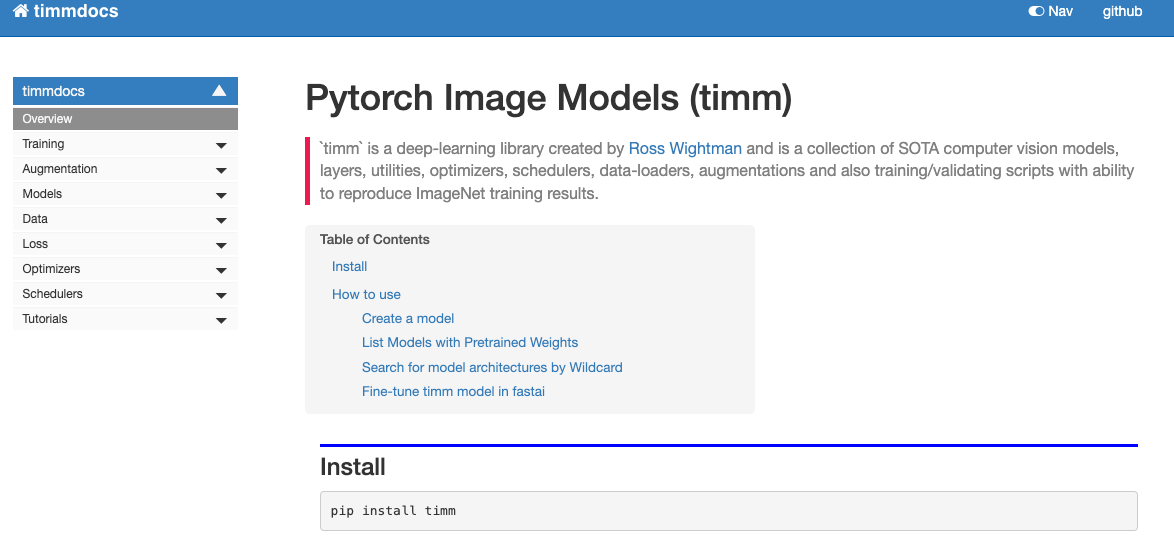
Task: Expand the Data dropdown arrow
Action: coord(221,221)
